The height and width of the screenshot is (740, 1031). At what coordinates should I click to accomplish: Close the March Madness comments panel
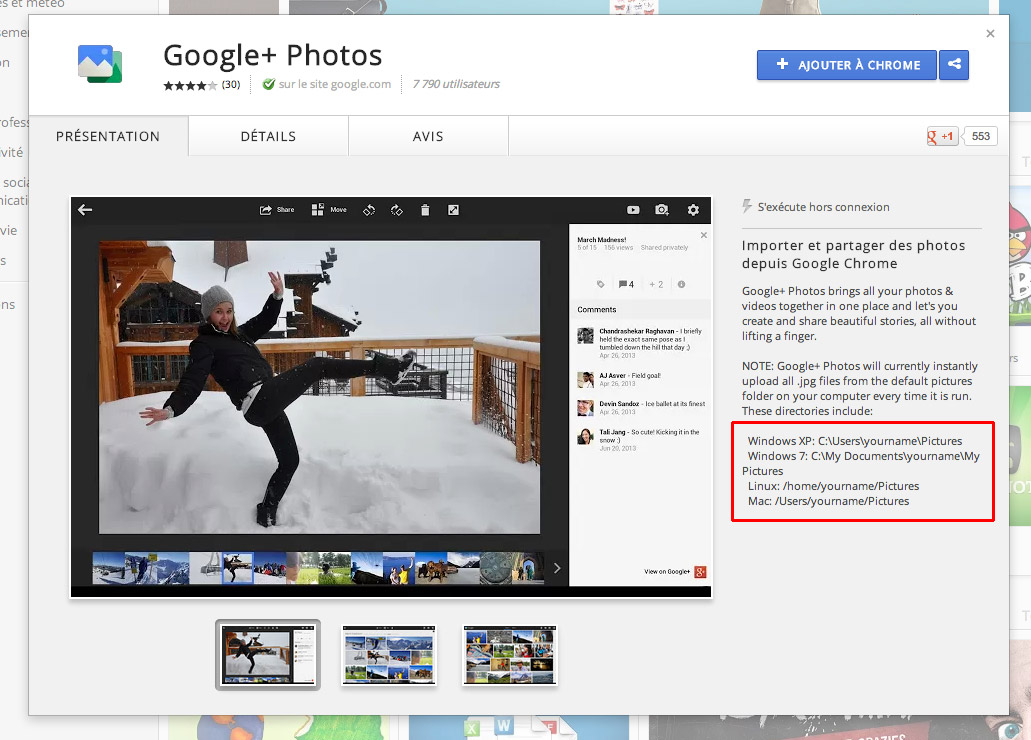tap(704, 235)
